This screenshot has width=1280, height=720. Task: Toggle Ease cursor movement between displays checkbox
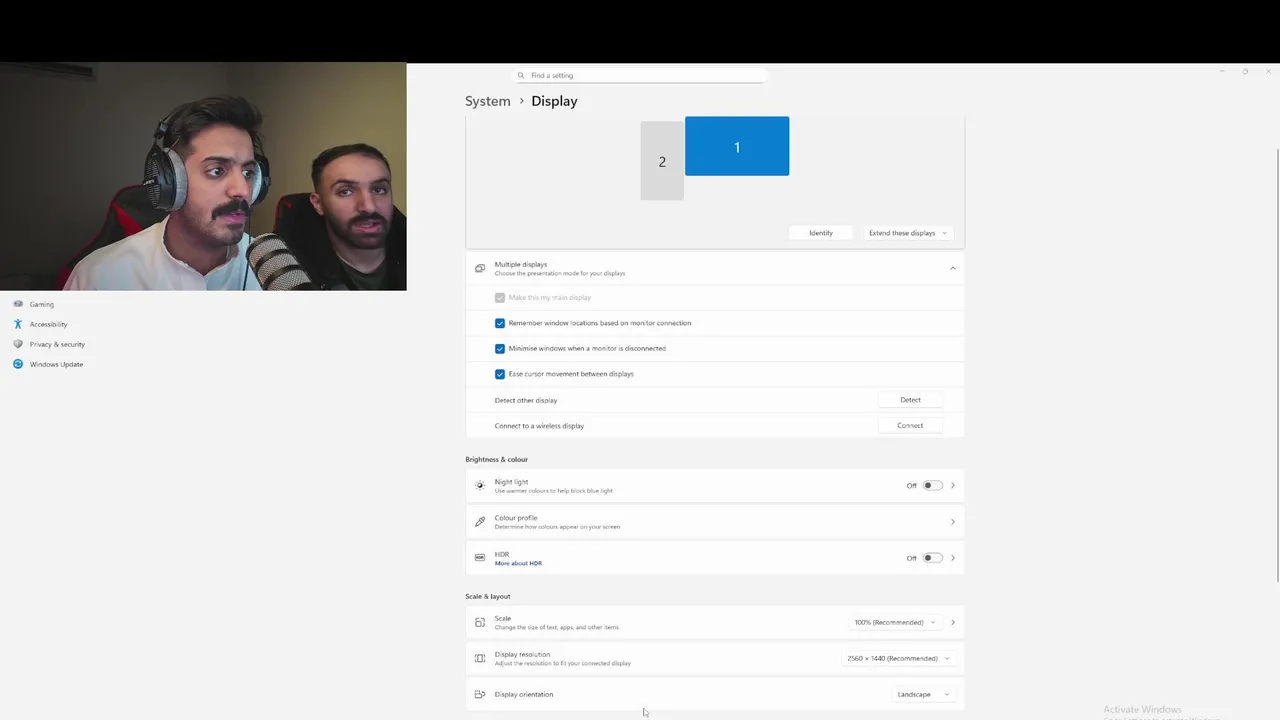[x=500, y=374]
